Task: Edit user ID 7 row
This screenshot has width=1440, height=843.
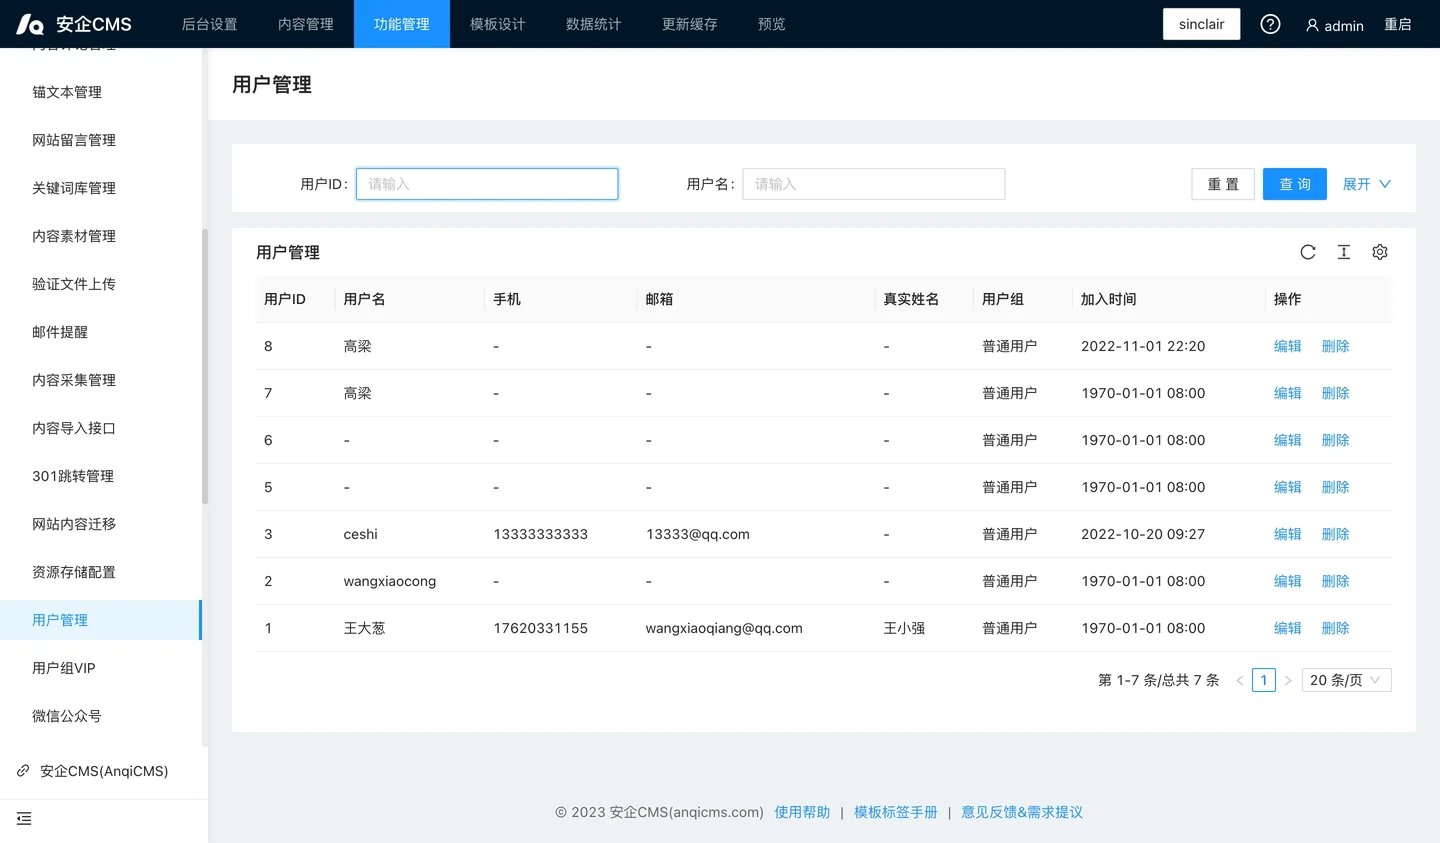Action: pyautogui.click(x=1288, y=393)
